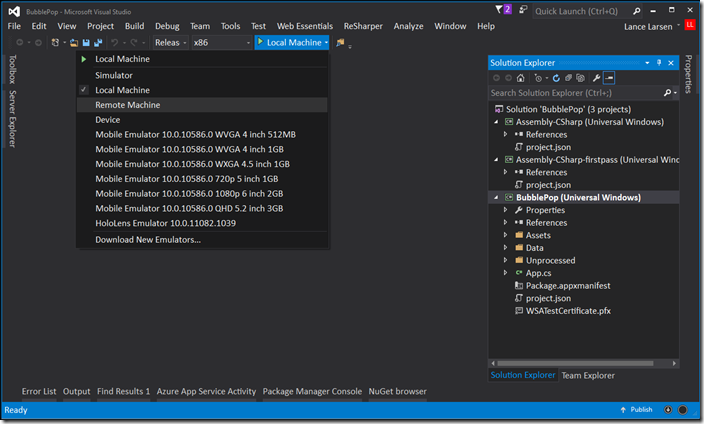This screenshot has height=424, width=704.
Task: Open the Error List tab
Action: (39, 391)
